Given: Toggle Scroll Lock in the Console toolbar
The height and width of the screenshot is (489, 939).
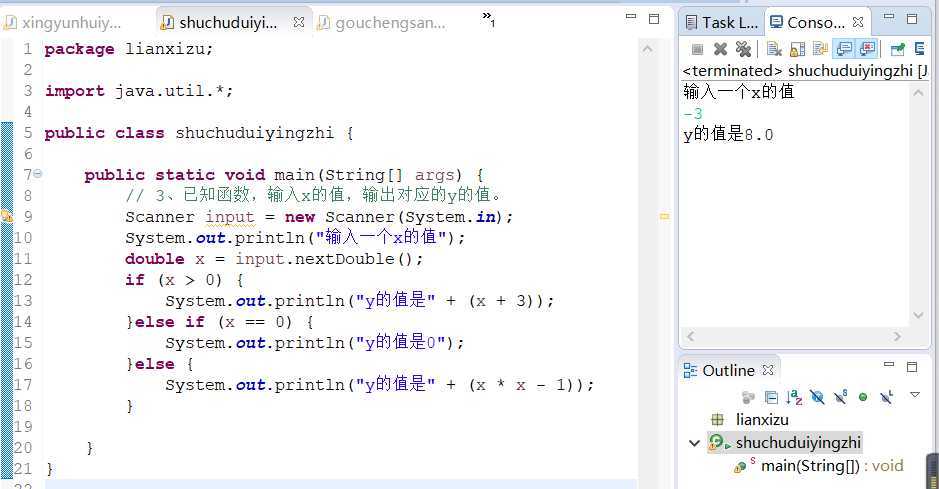Looking at the screenshot, I should (798, 49).
